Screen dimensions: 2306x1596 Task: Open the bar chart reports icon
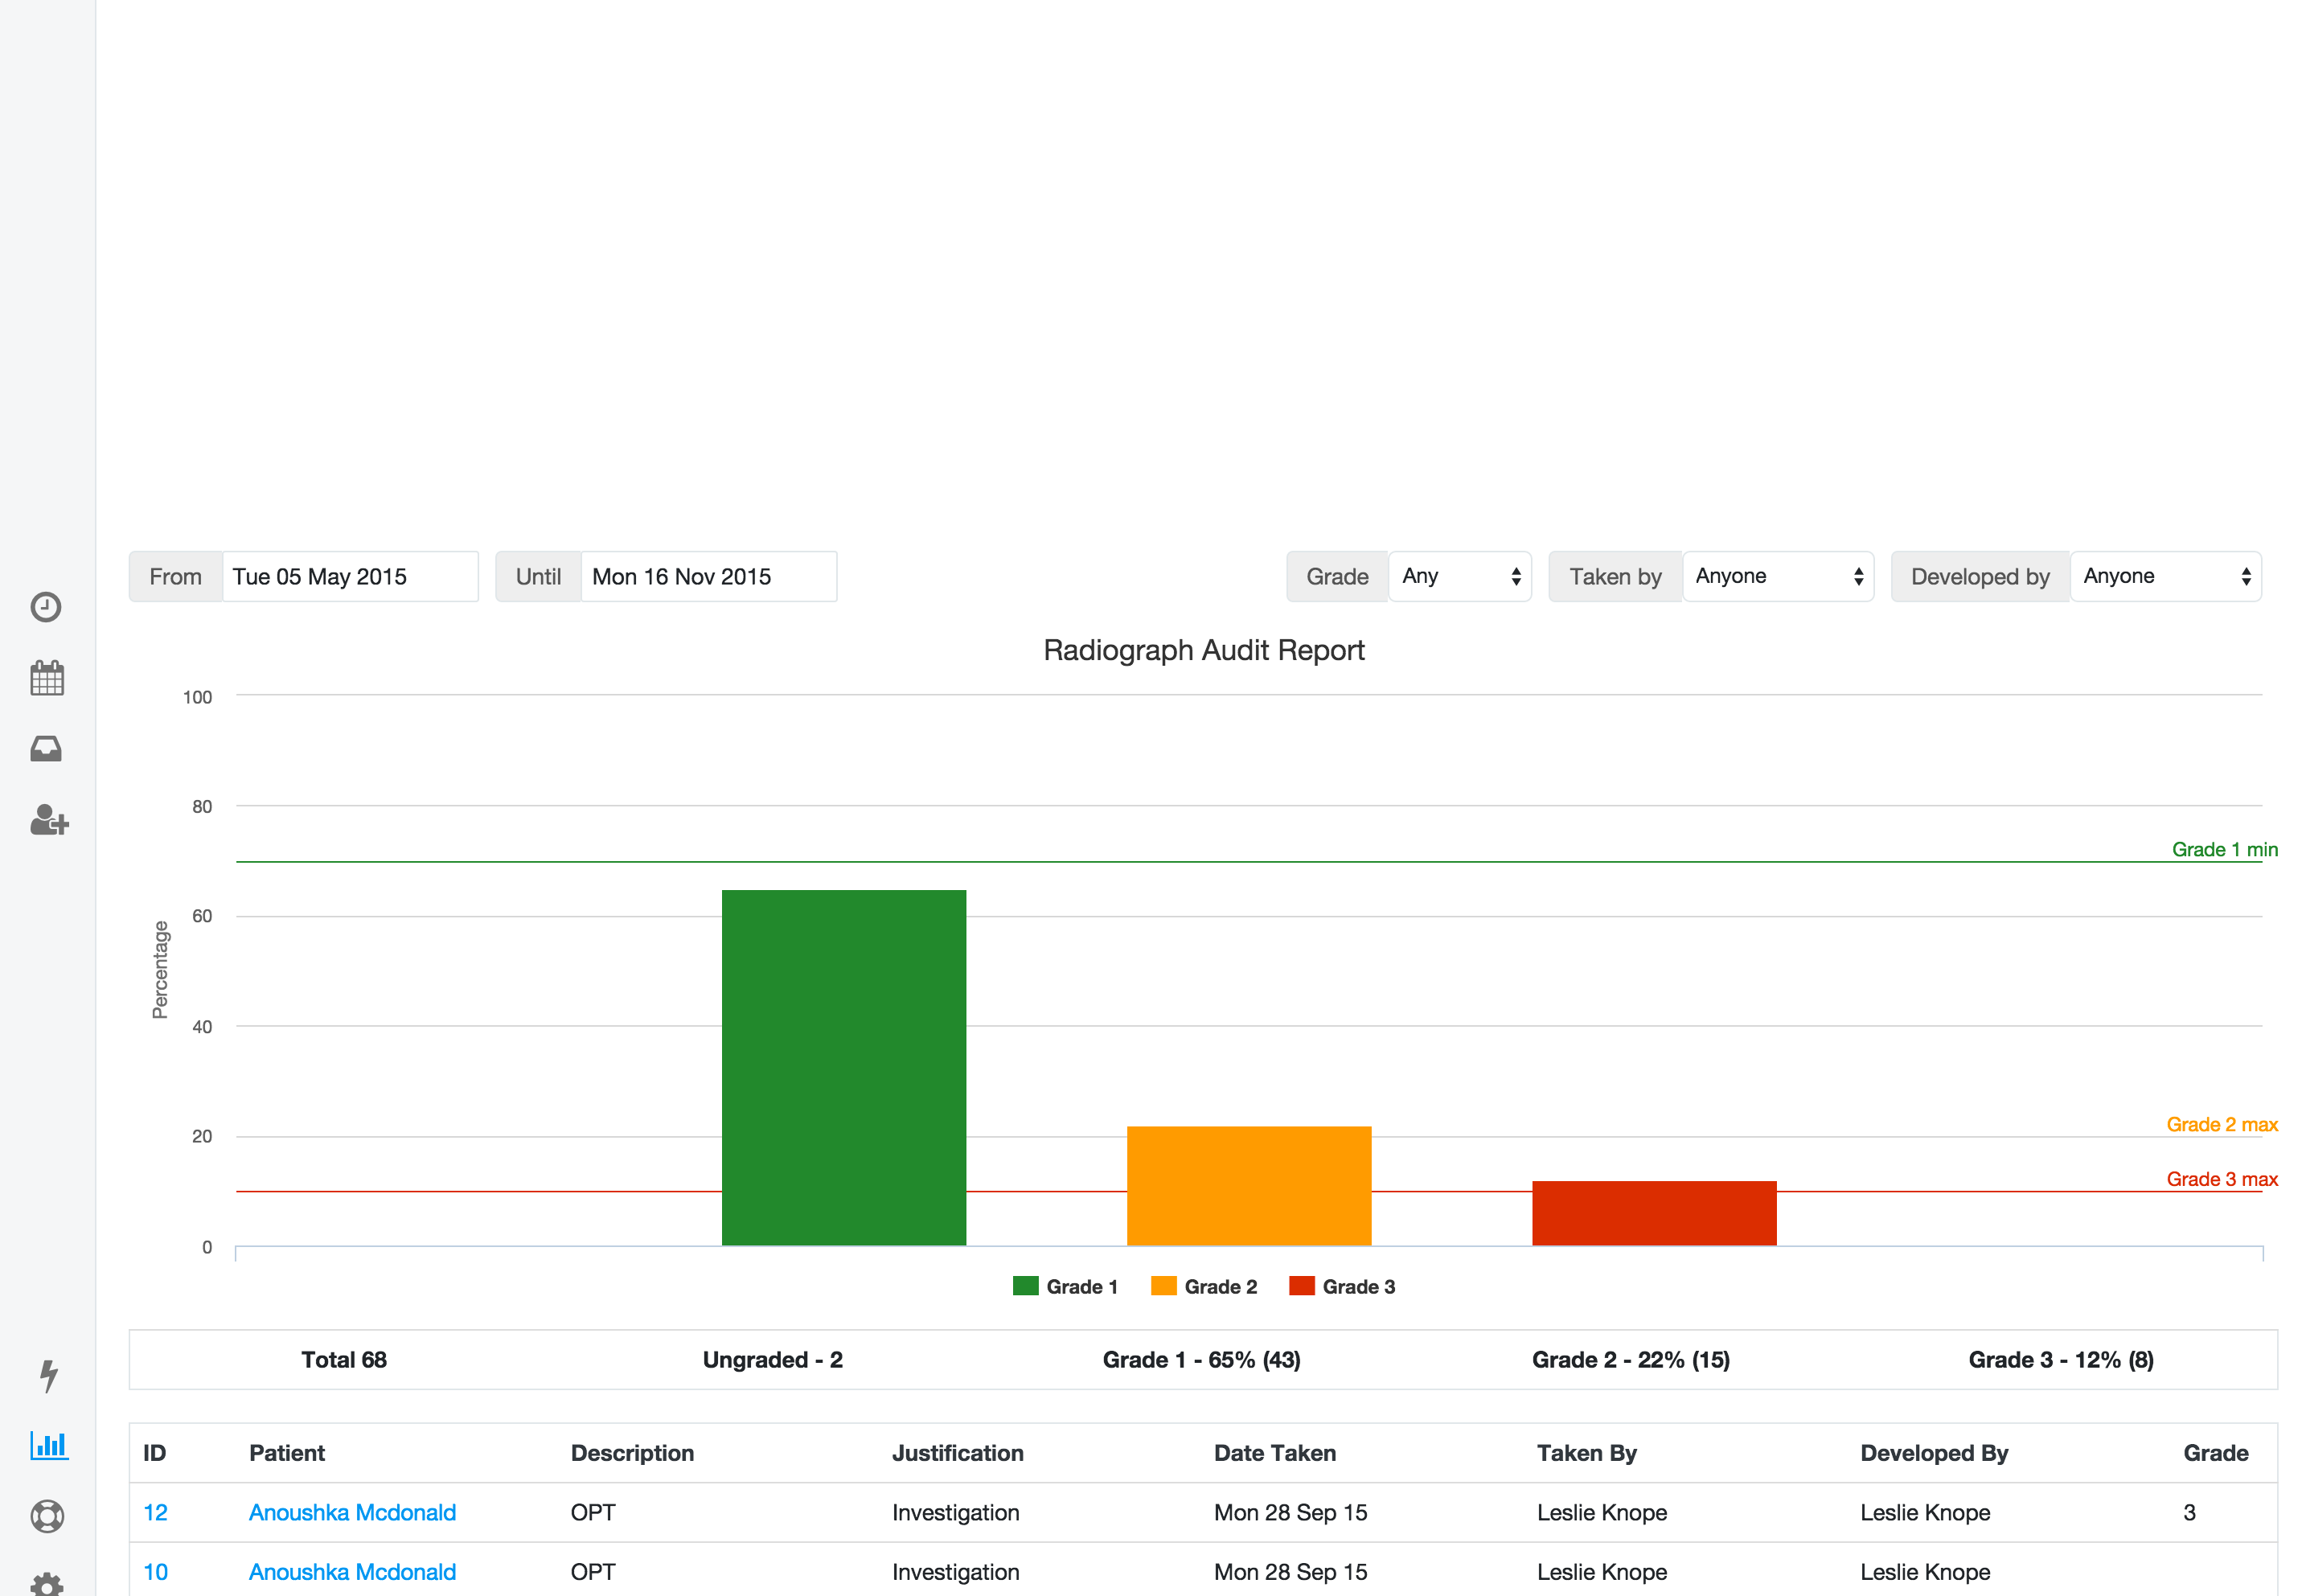point(48,1445)
